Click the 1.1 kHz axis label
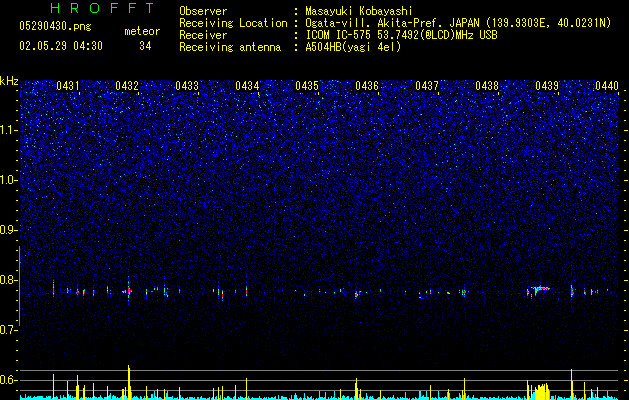 click(x=9, y=130)
